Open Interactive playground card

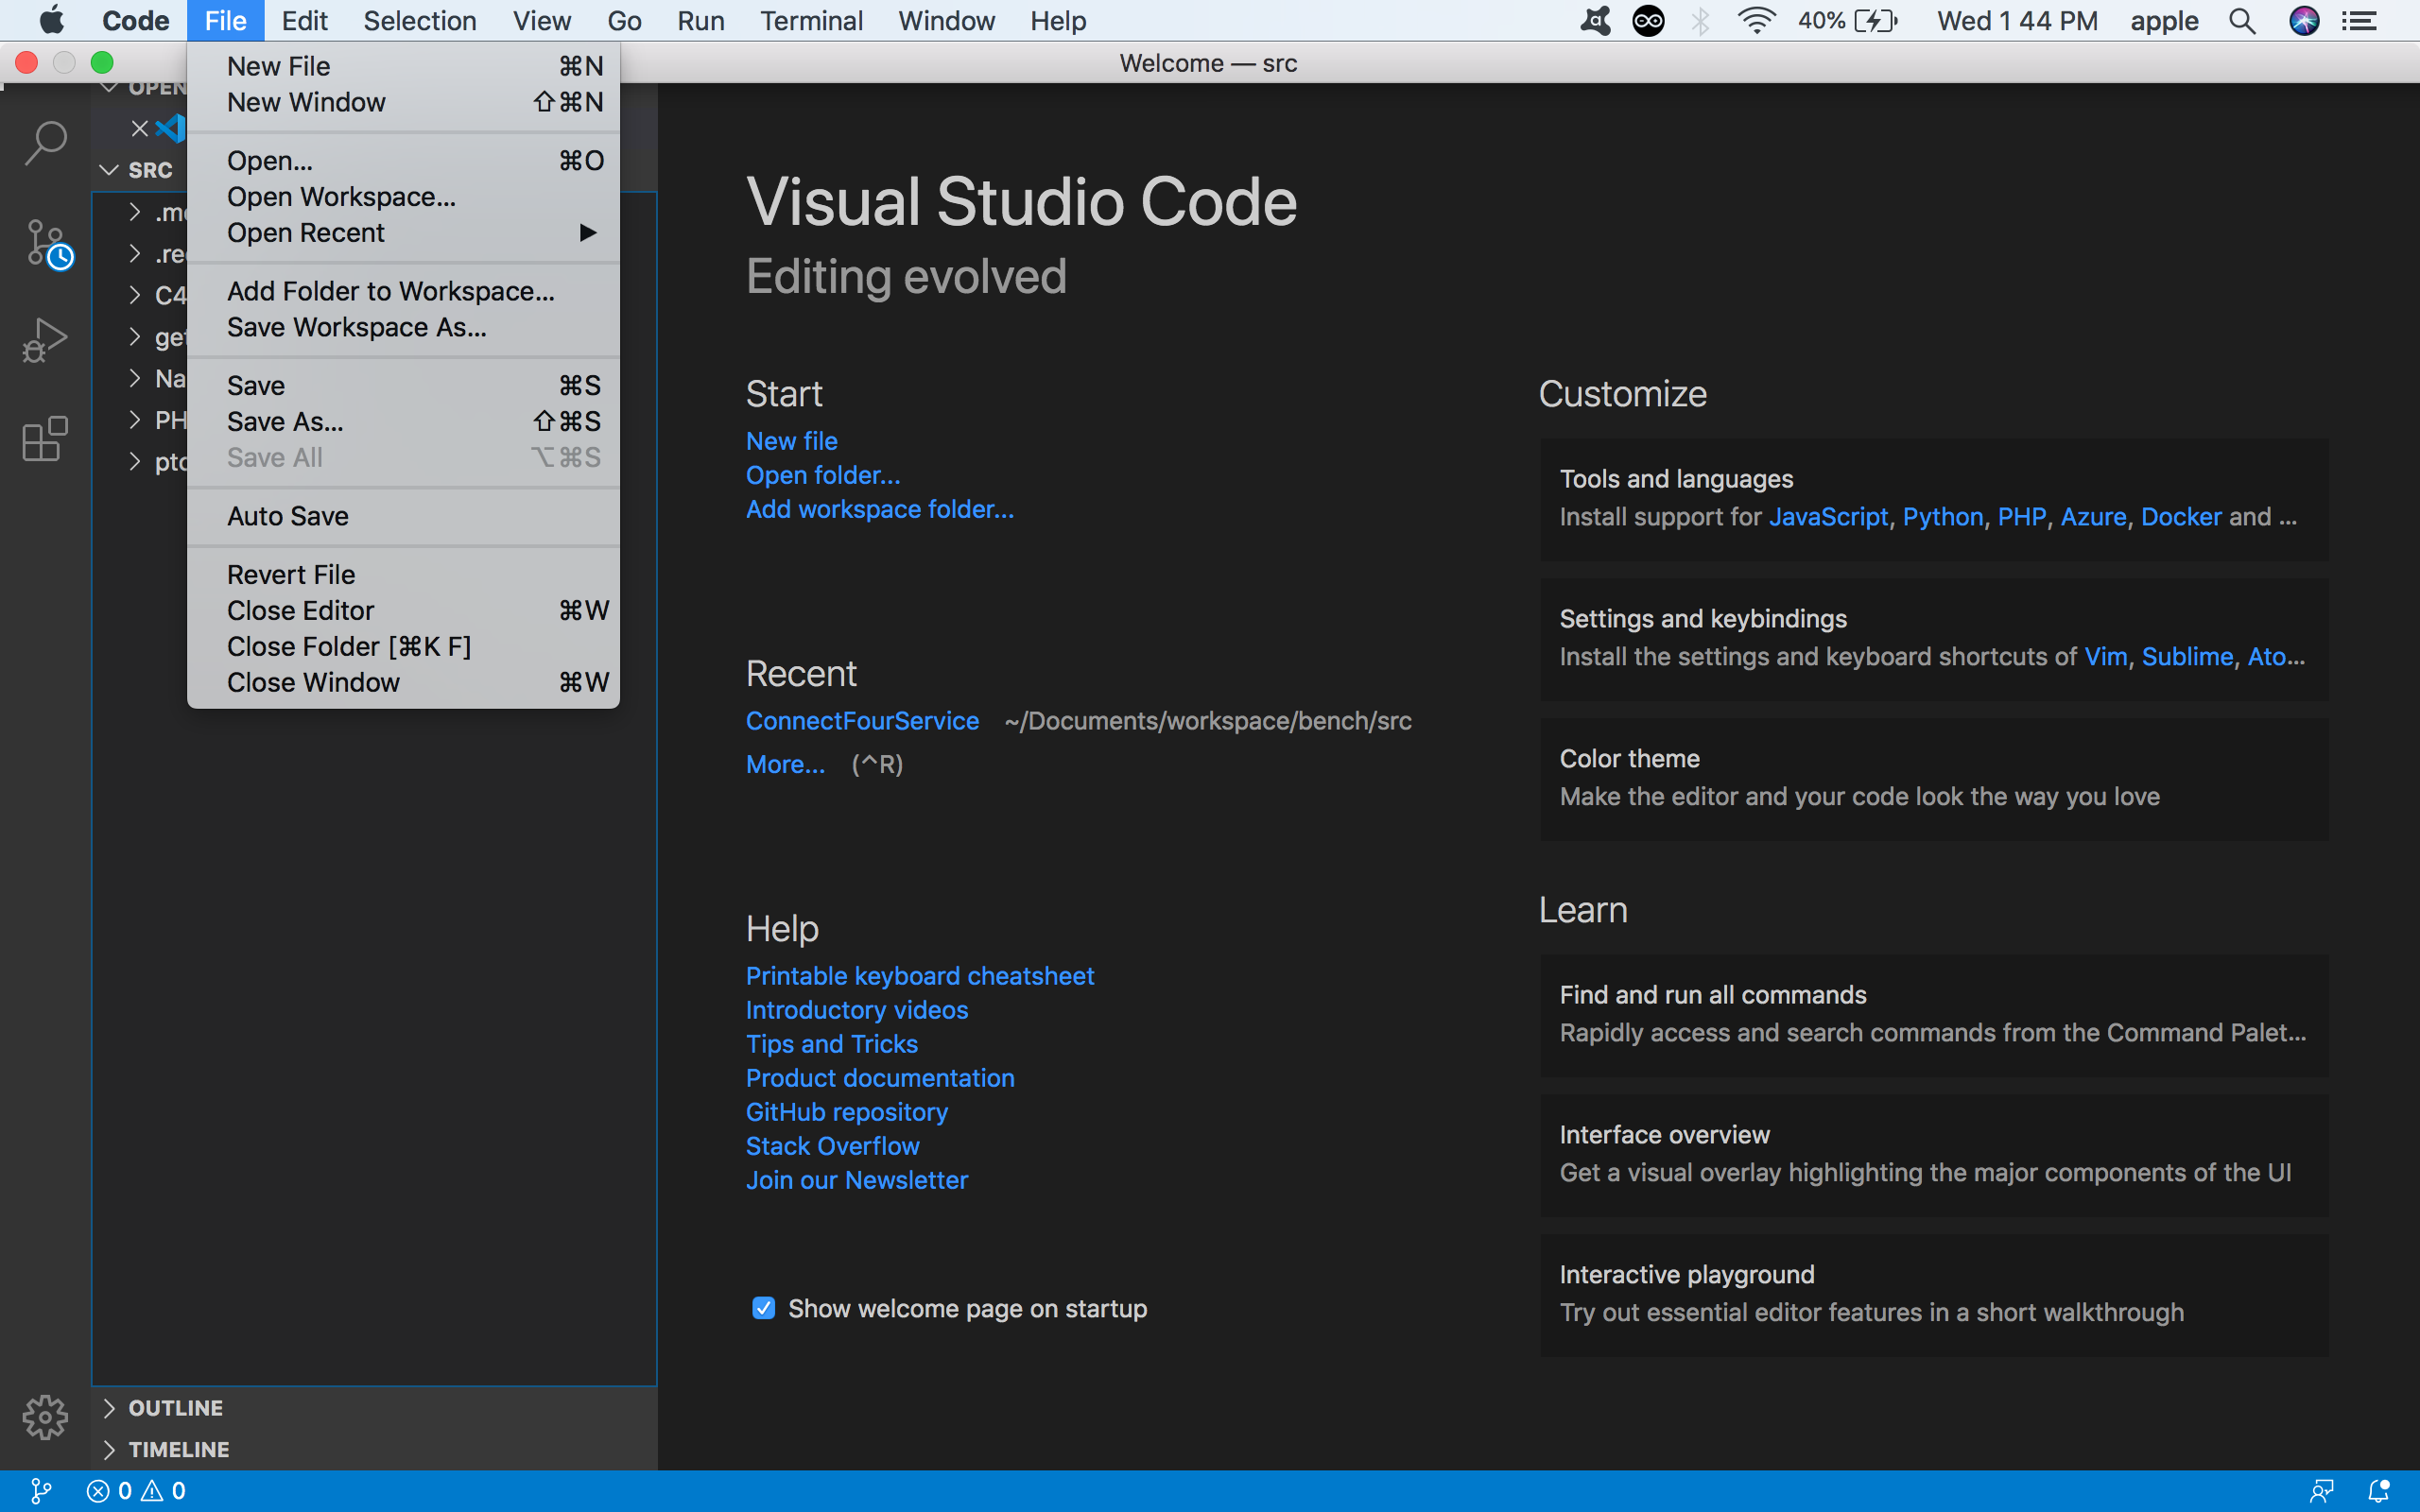point(1934,1295)
